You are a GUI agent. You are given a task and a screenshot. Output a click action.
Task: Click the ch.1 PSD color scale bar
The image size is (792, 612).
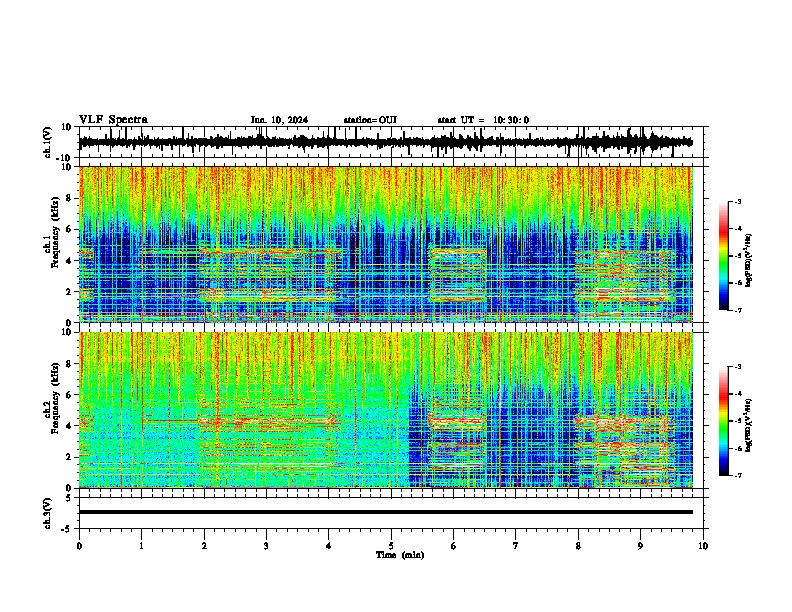tap(724, 256)
